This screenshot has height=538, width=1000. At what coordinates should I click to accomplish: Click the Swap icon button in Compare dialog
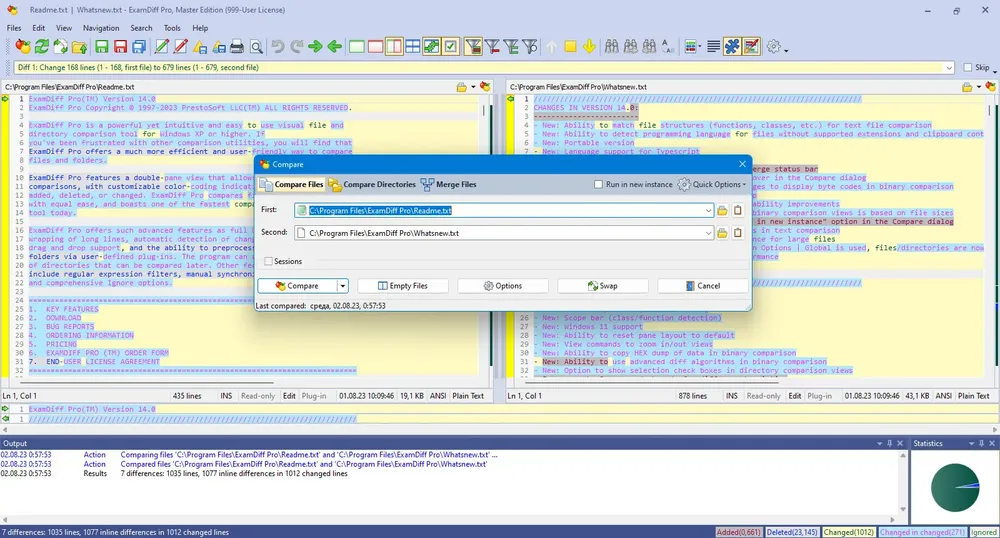click(x=603, y=286)
